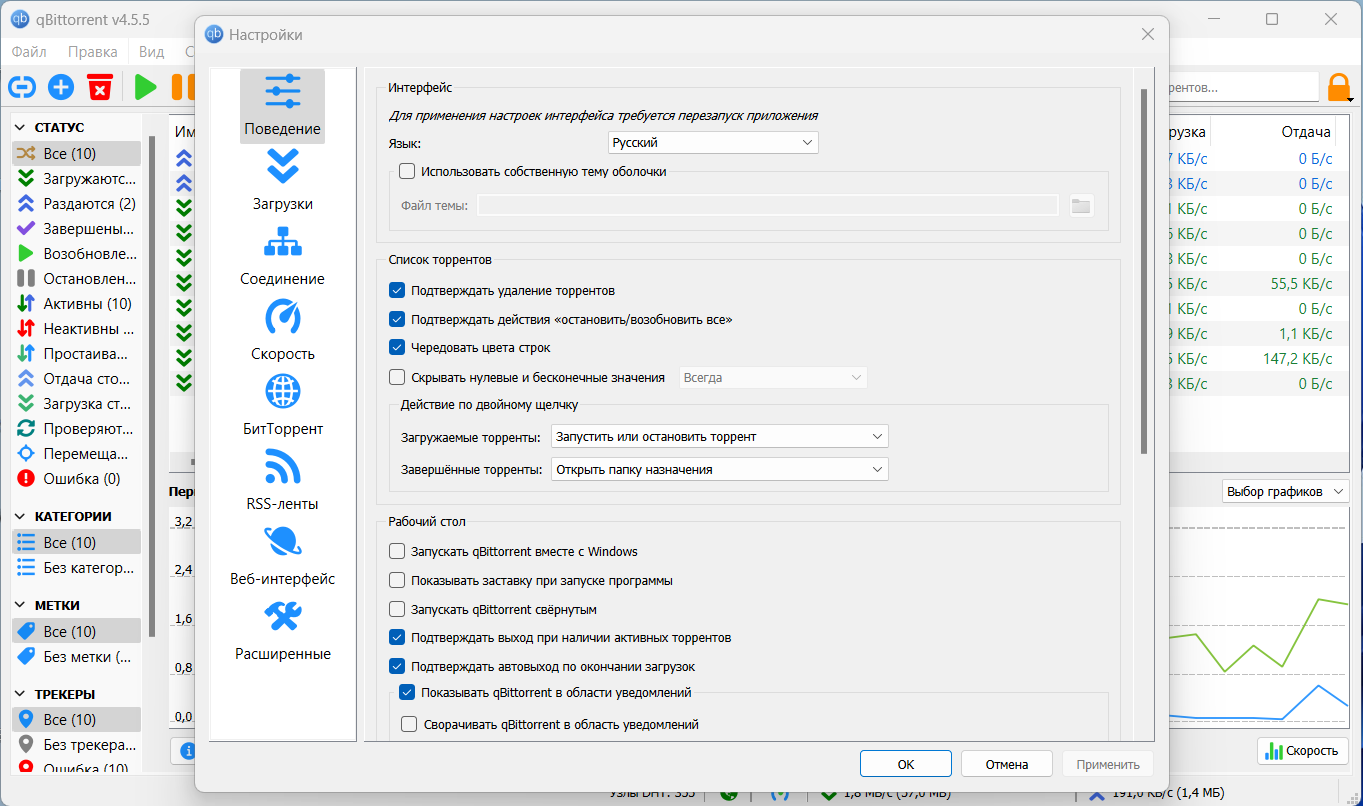Select Завершены status filter in sidebar
Screen dimensions: 1363x806
(77, 228)
